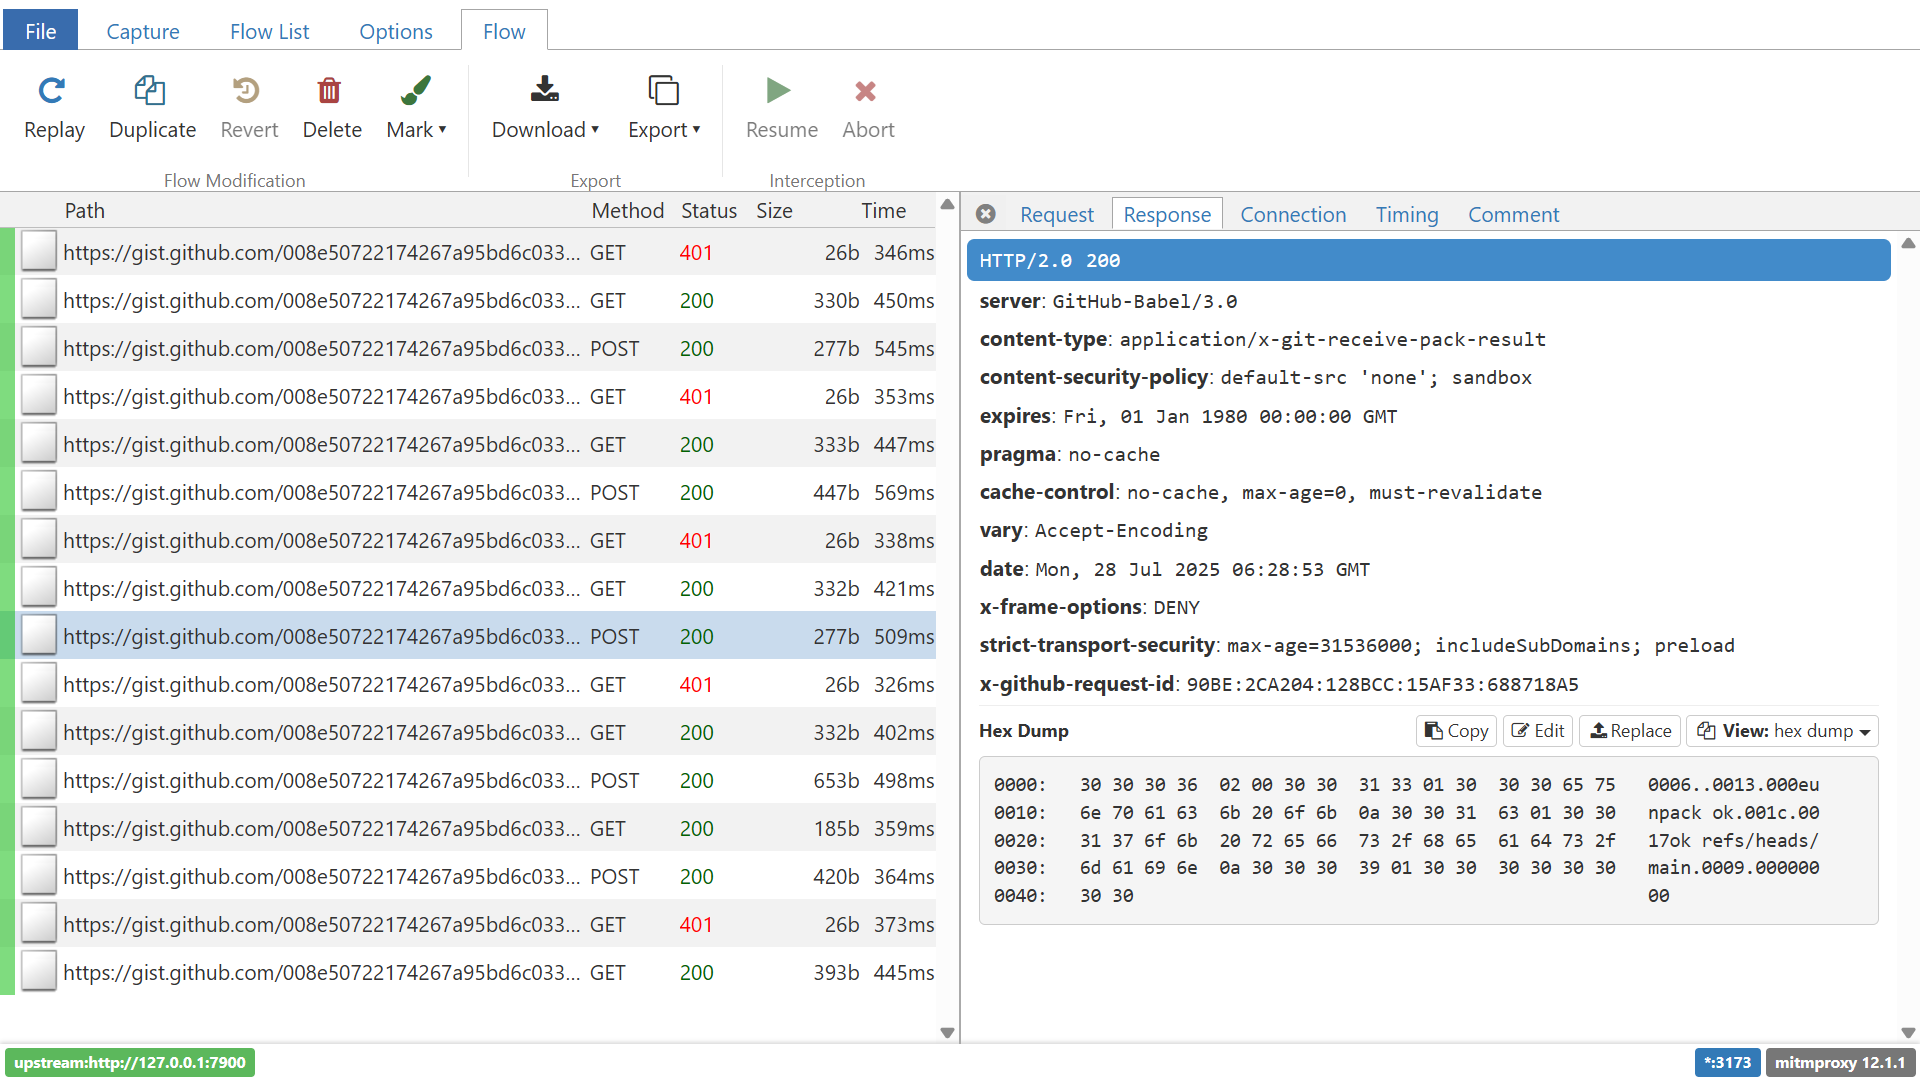Copy the hex dump content
The height and width of the screenshot is (1080, 1920).
click(1456, 731)
